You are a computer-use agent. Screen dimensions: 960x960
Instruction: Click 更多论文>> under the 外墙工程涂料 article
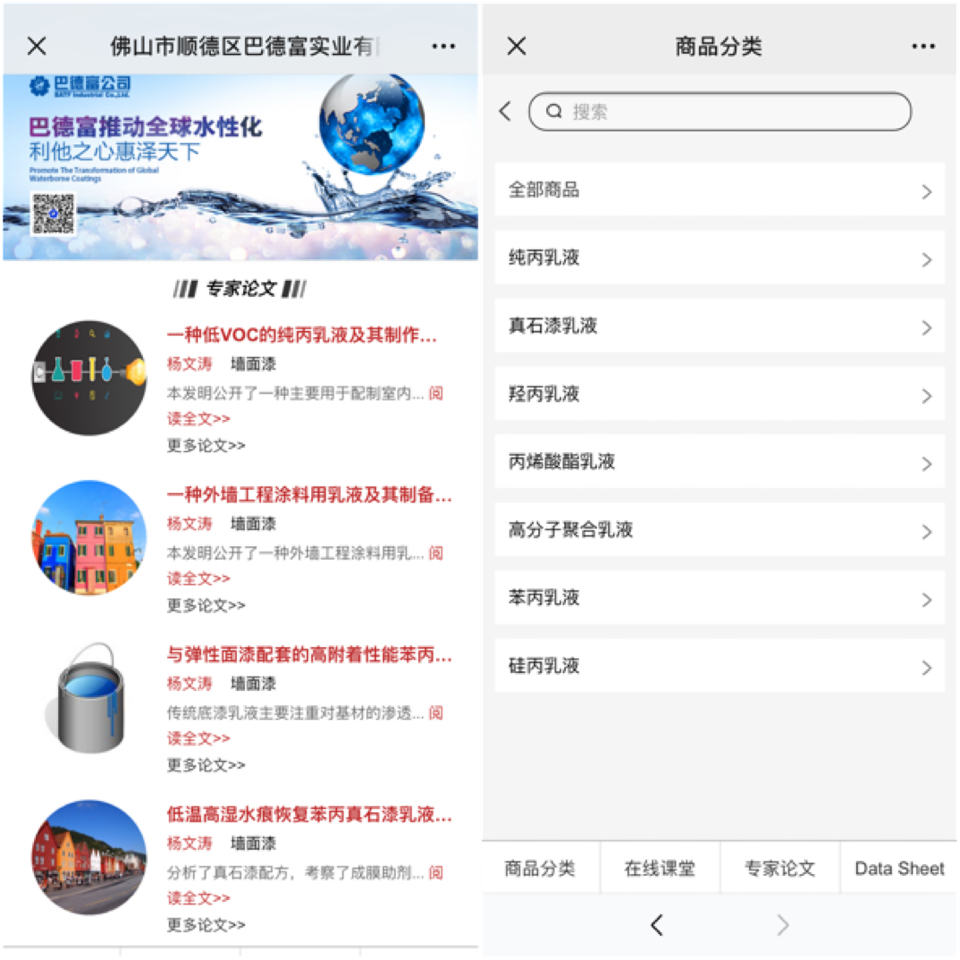(x=206, y=605)
